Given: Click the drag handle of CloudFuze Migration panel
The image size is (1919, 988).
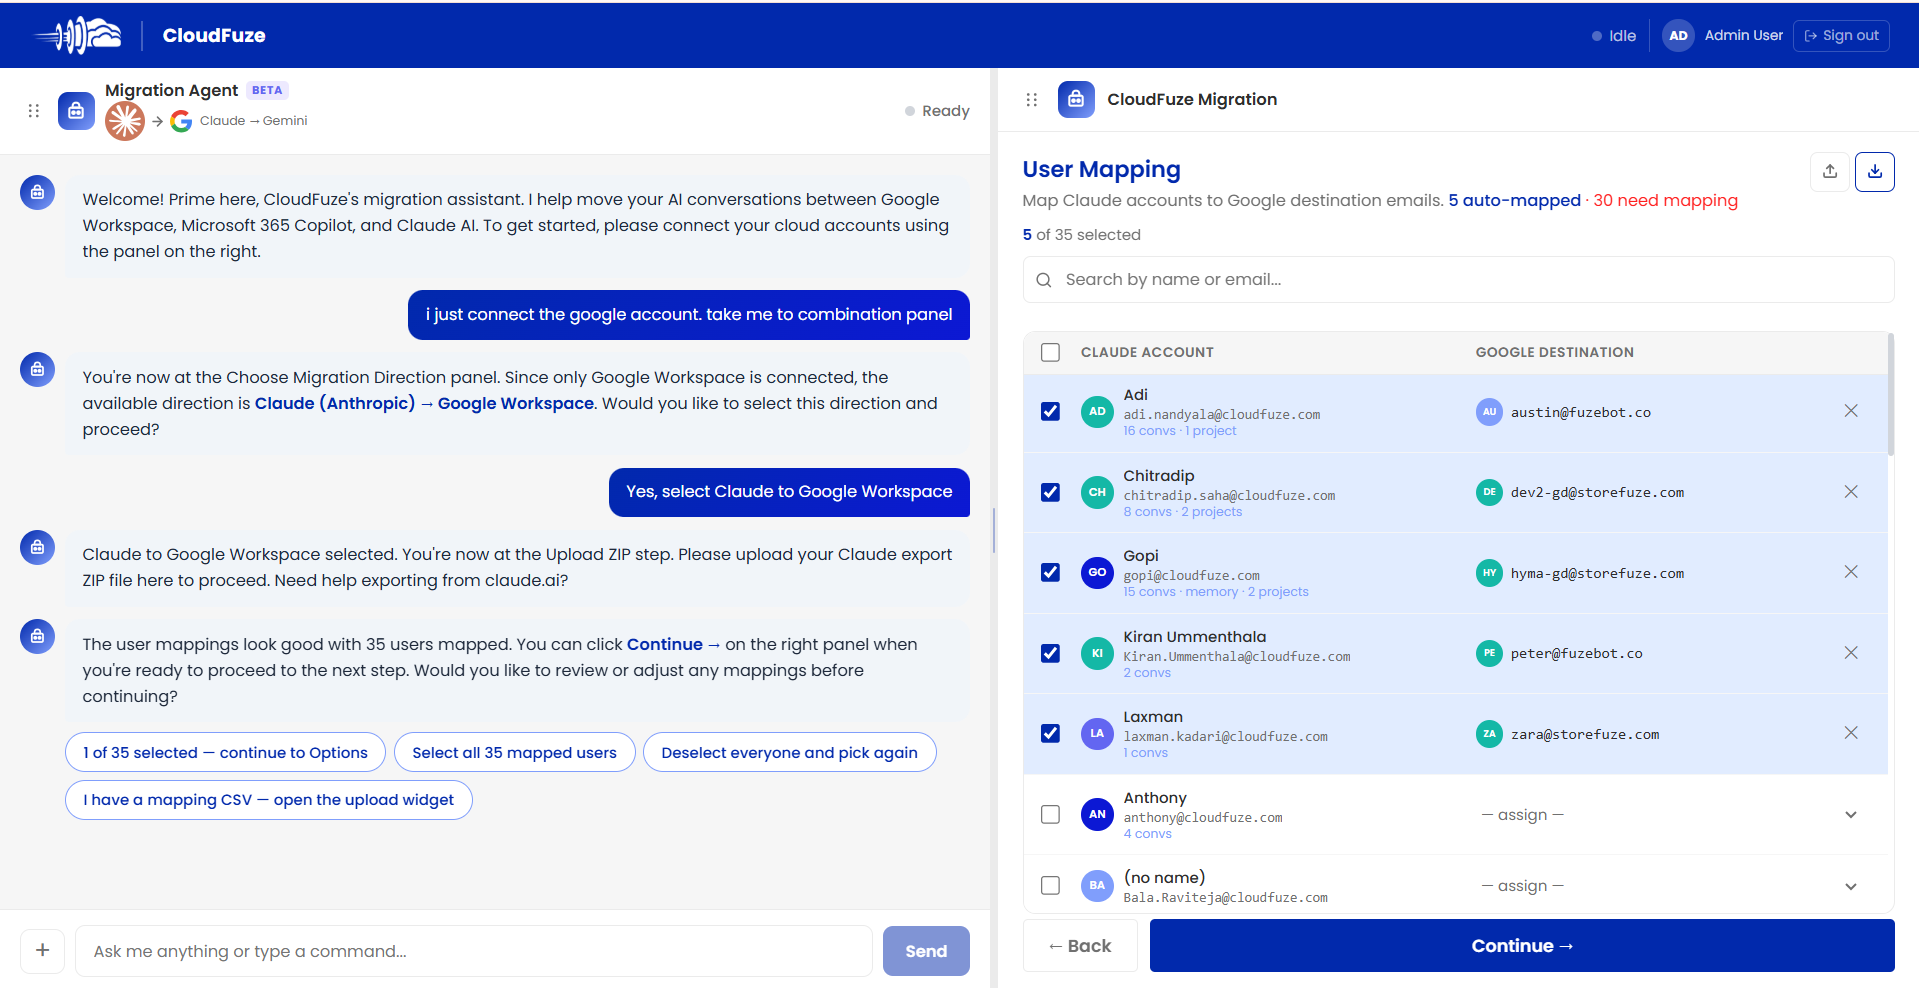Looking at the screenshot, I should click(x=1032, y=100).
